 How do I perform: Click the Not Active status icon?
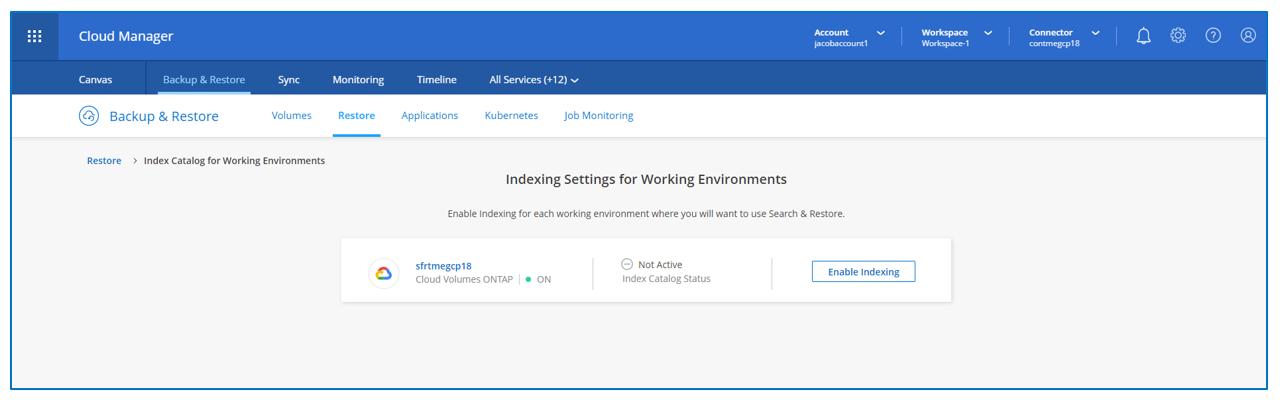(x=627, y=265)
